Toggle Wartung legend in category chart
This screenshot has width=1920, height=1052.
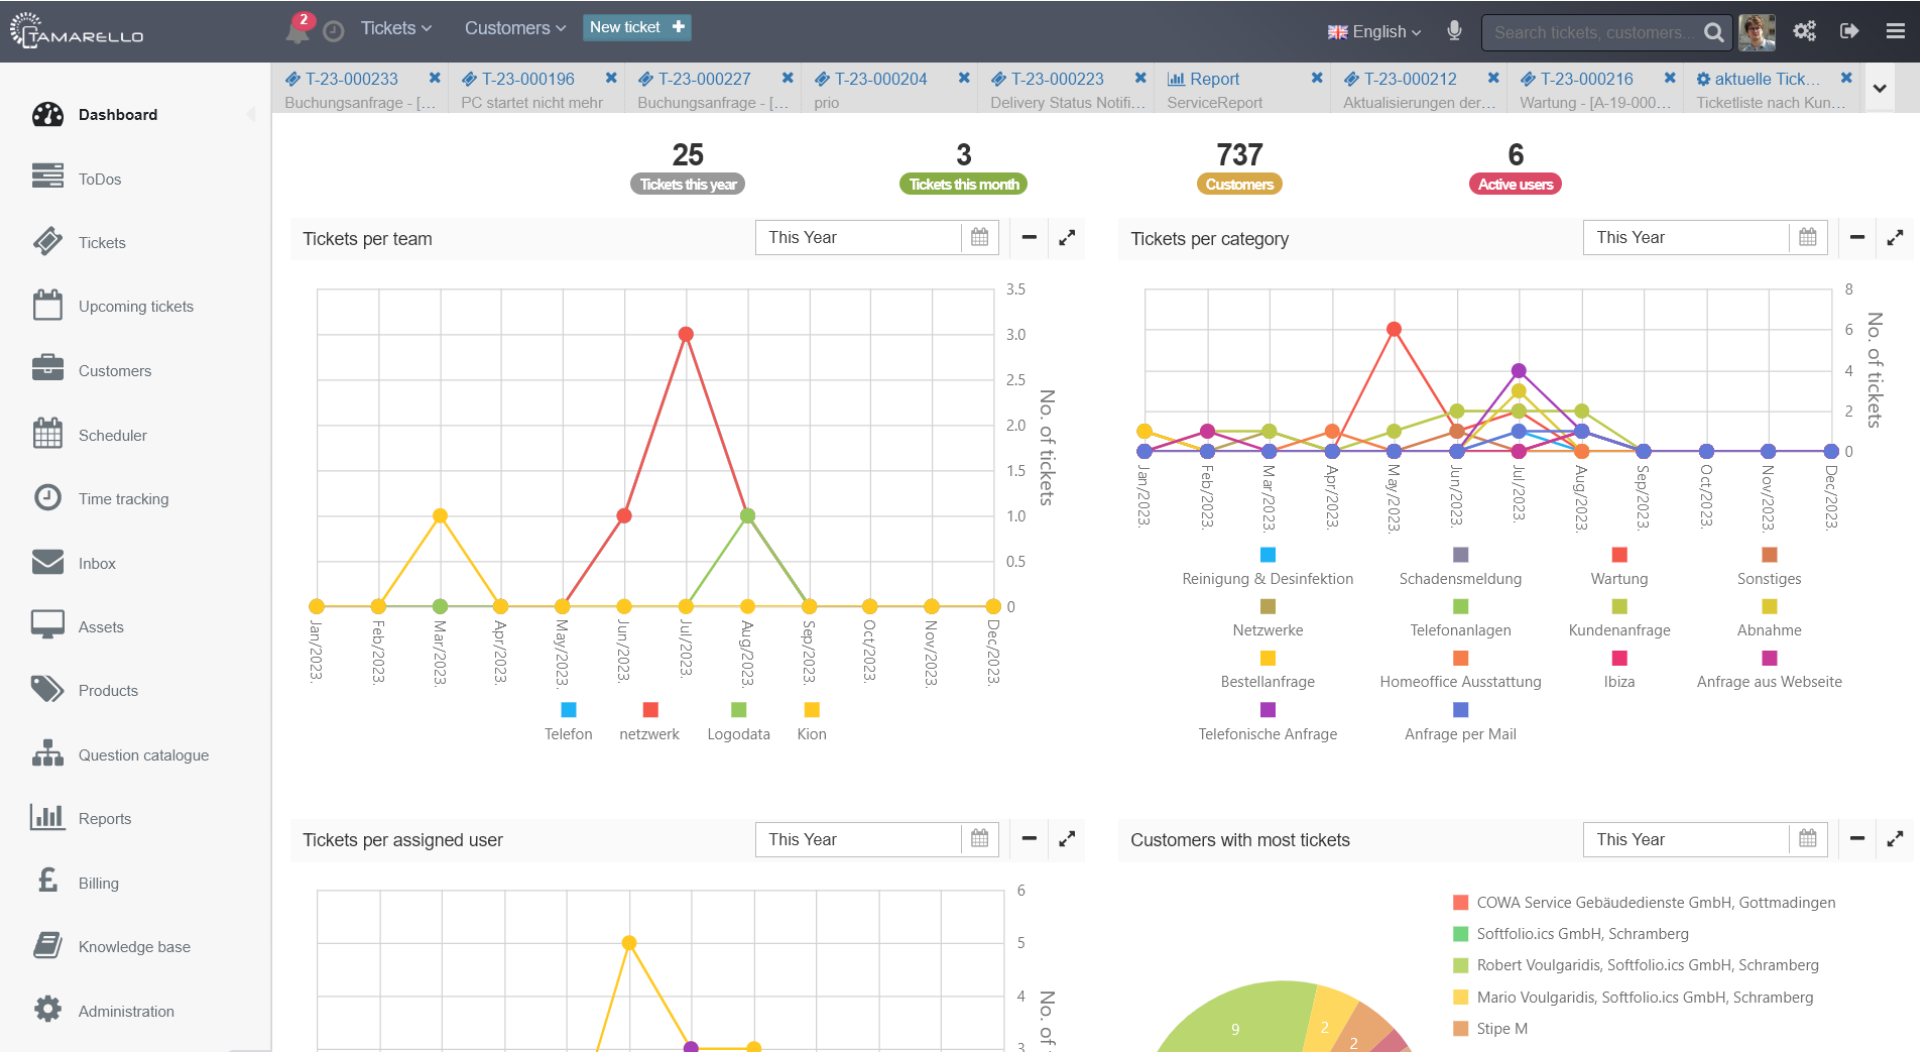coord(1619,567)
